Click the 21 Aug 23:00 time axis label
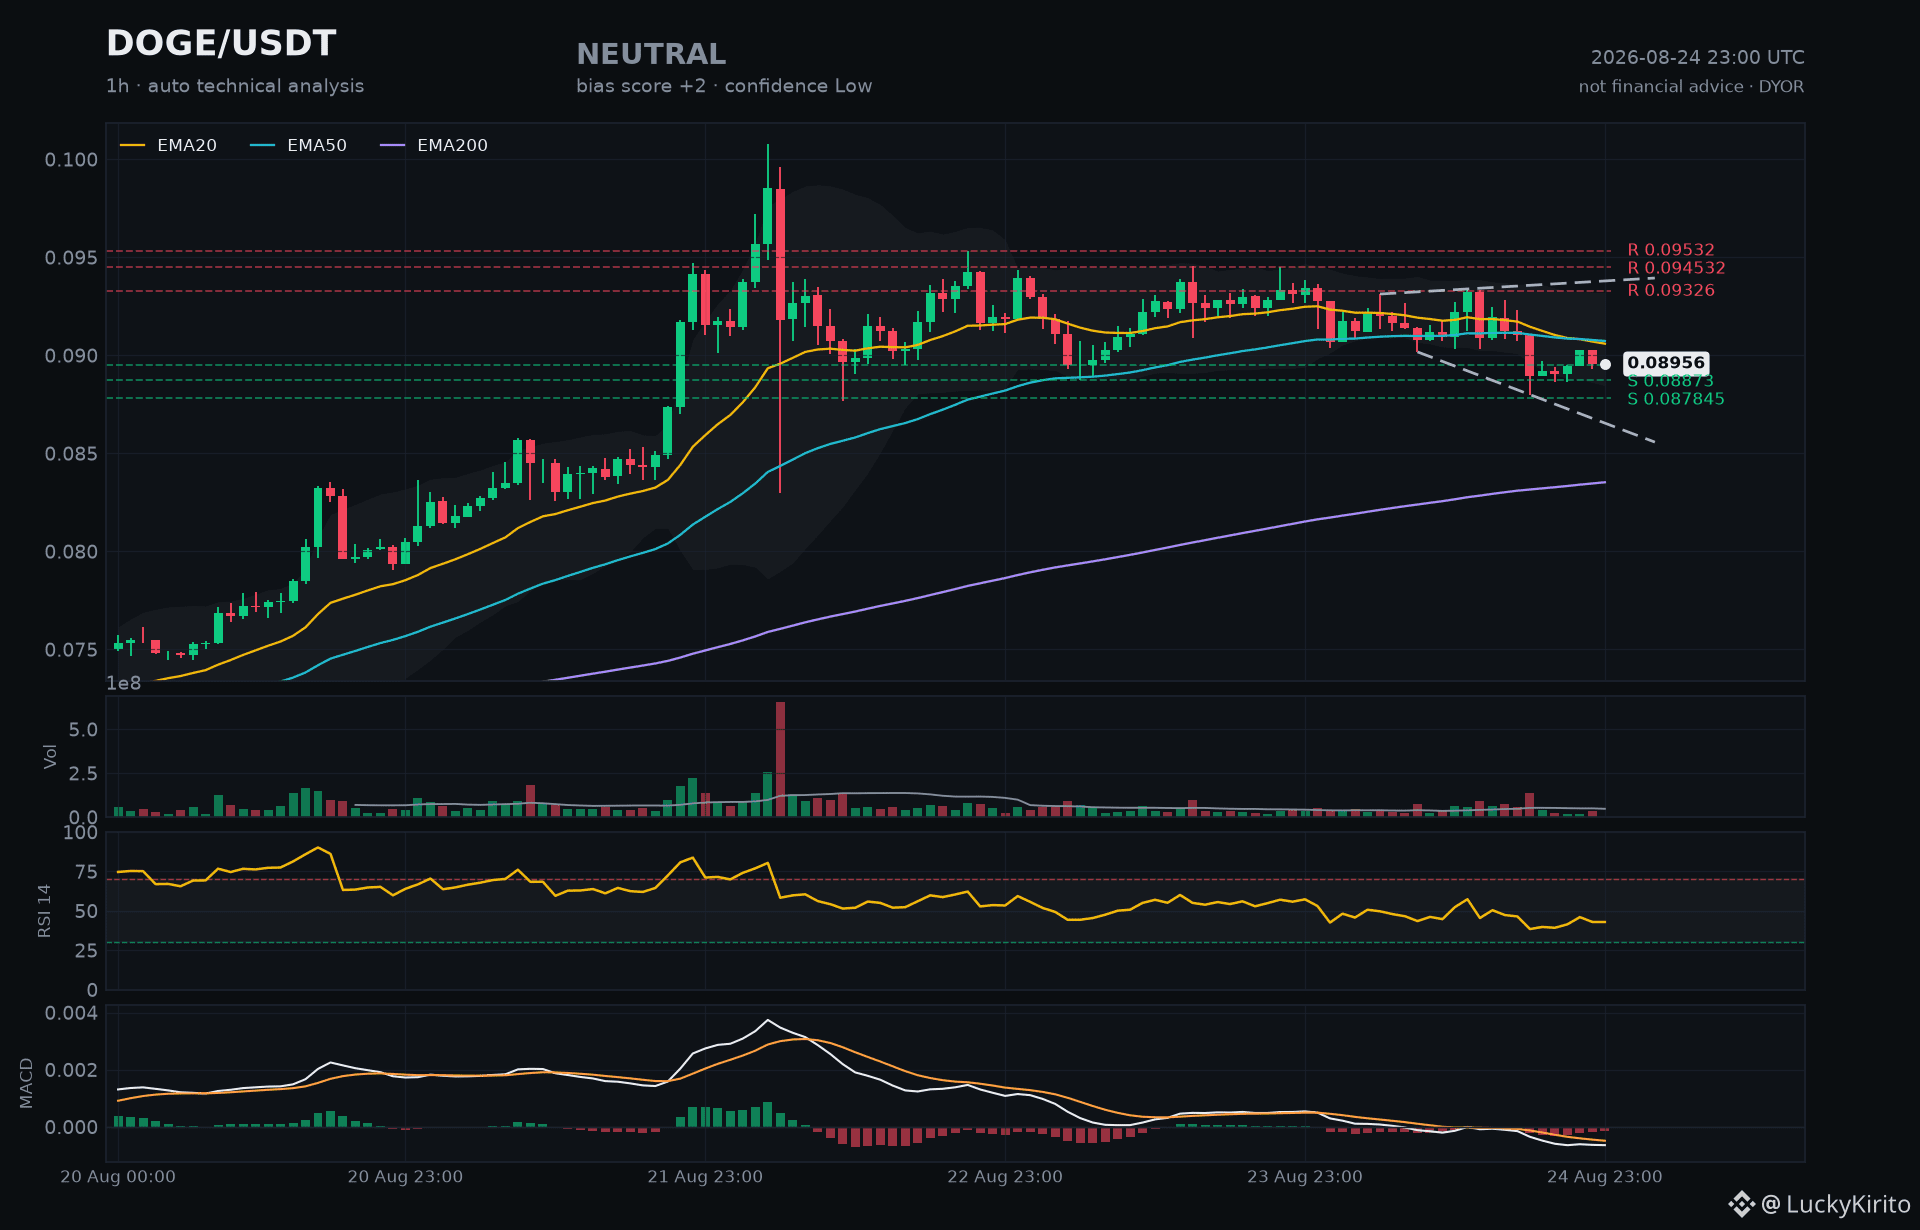This screenshot has width=1920, height=1230. [705, 1177]
